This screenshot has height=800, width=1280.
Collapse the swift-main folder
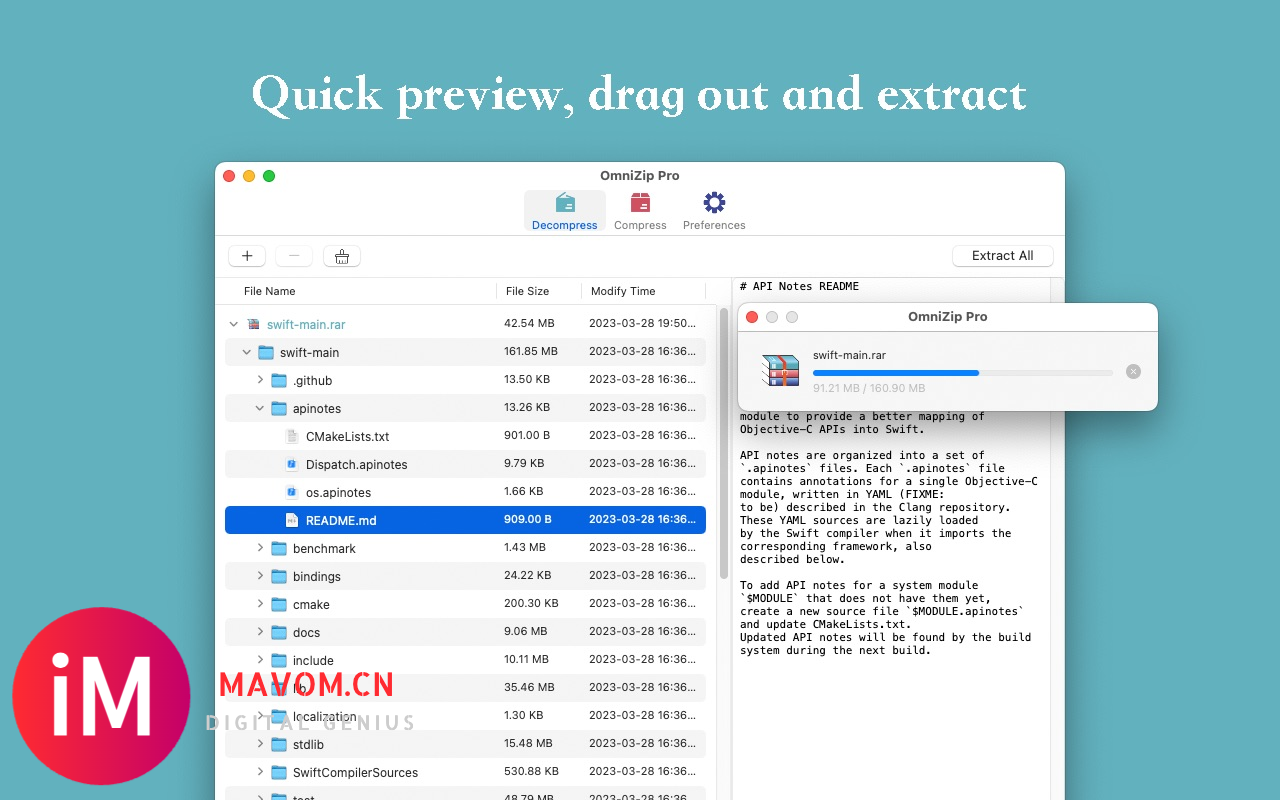pos(247,352)
